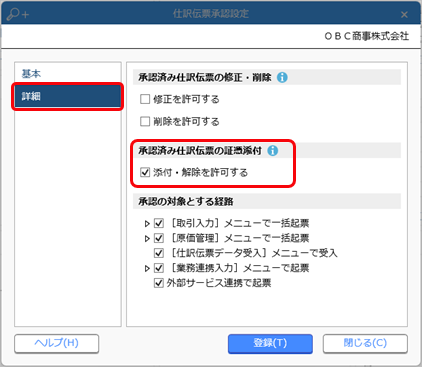Viewport: 422px width, 367px height.
Task: Click the 承認の対象とする経路 section header
Action: pos(267,202)
